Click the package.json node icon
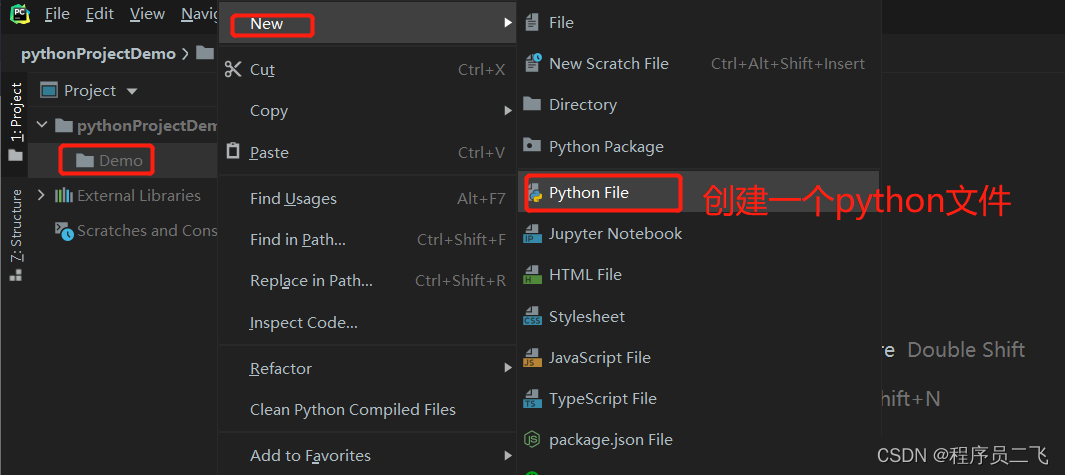1065x475 pixels. click(x=532, y=440)
